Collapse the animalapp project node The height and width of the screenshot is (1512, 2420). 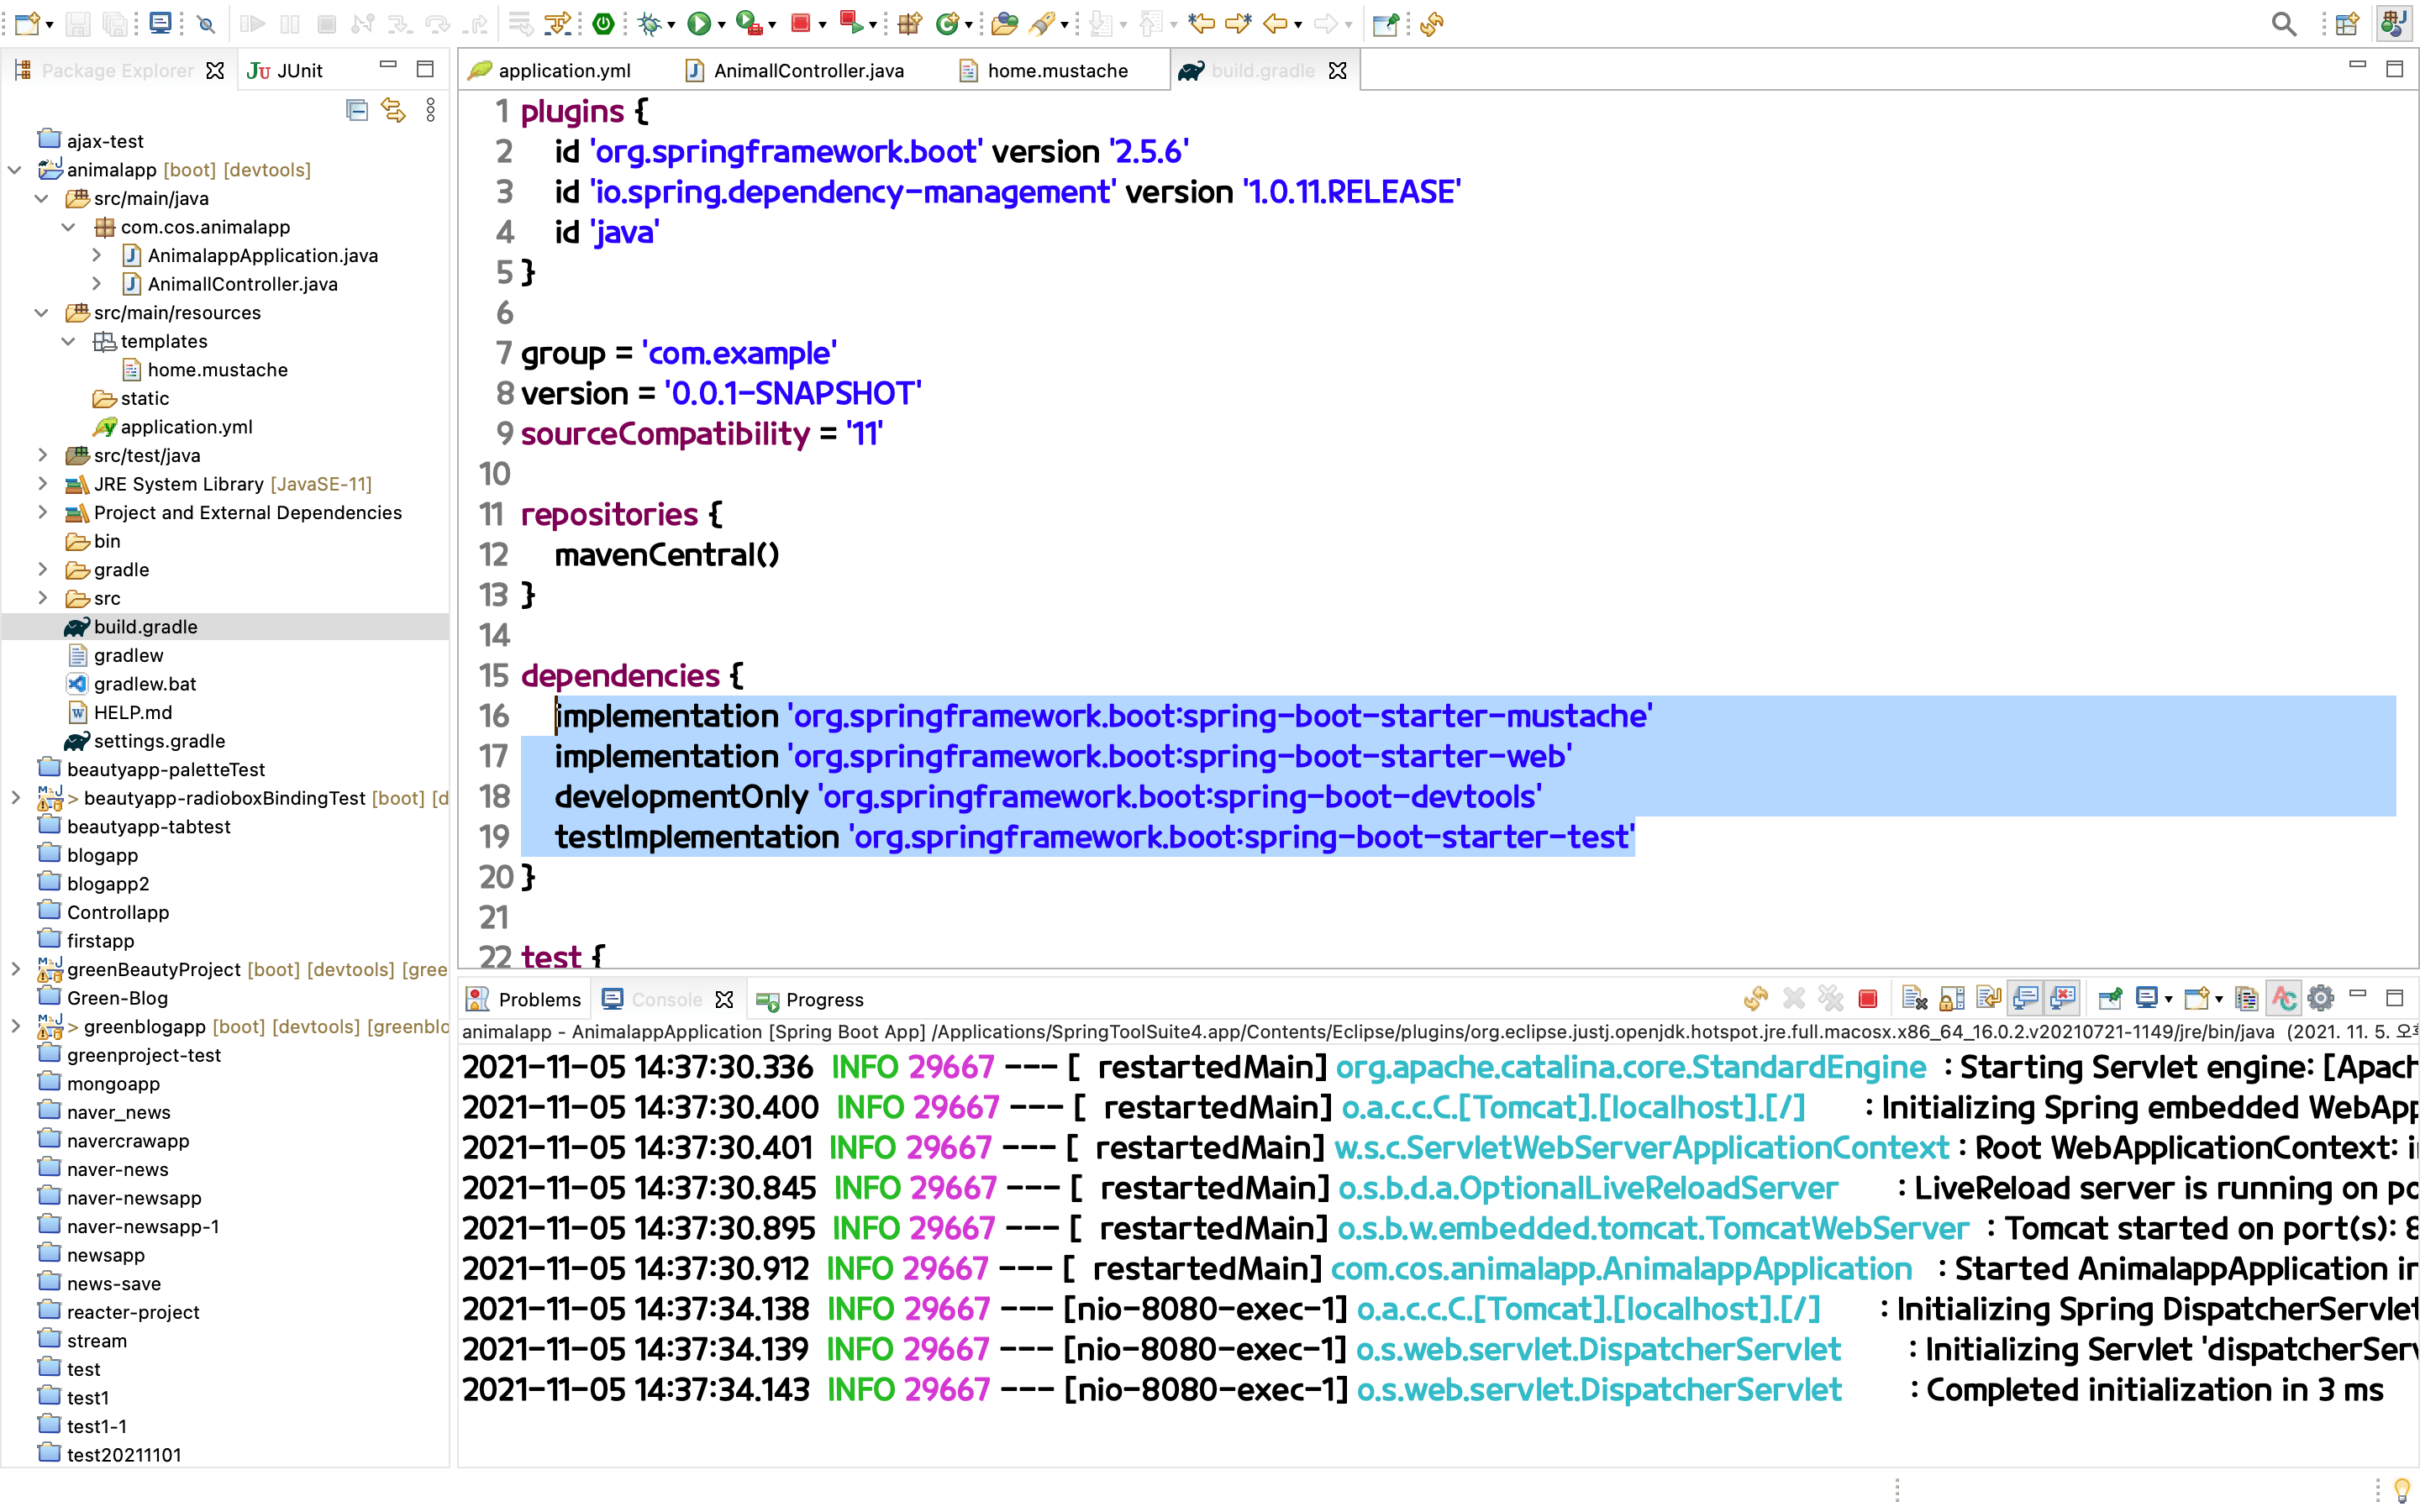[15, 170]
